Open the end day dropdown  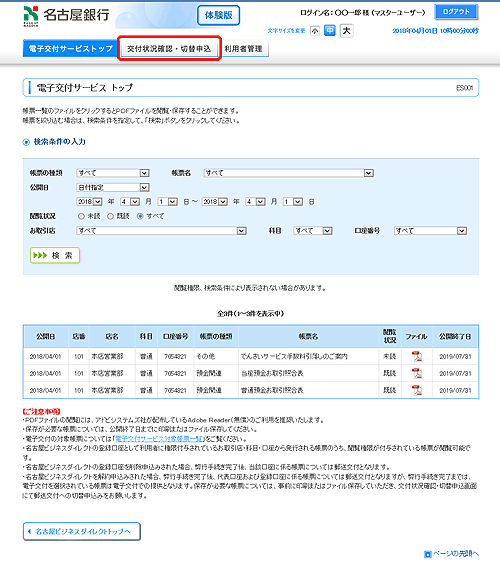click(293, 202)
